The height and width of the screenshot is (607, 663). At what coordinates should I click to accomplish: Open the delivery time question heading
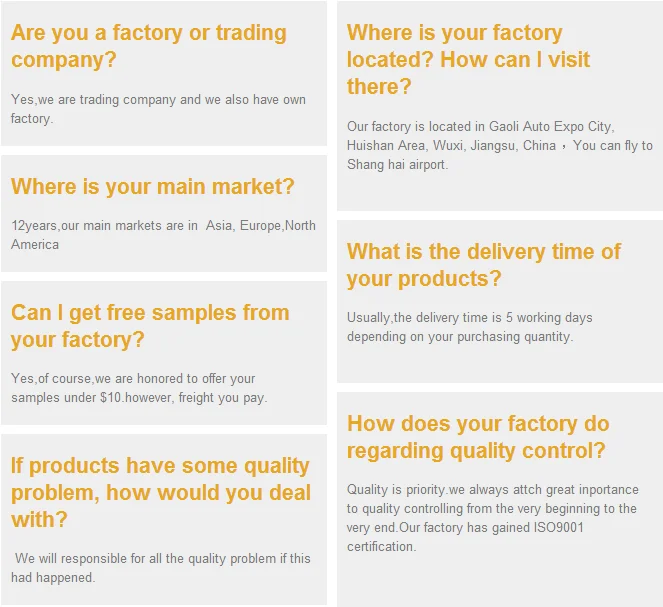pyautogui.click(x=483, y=264)
